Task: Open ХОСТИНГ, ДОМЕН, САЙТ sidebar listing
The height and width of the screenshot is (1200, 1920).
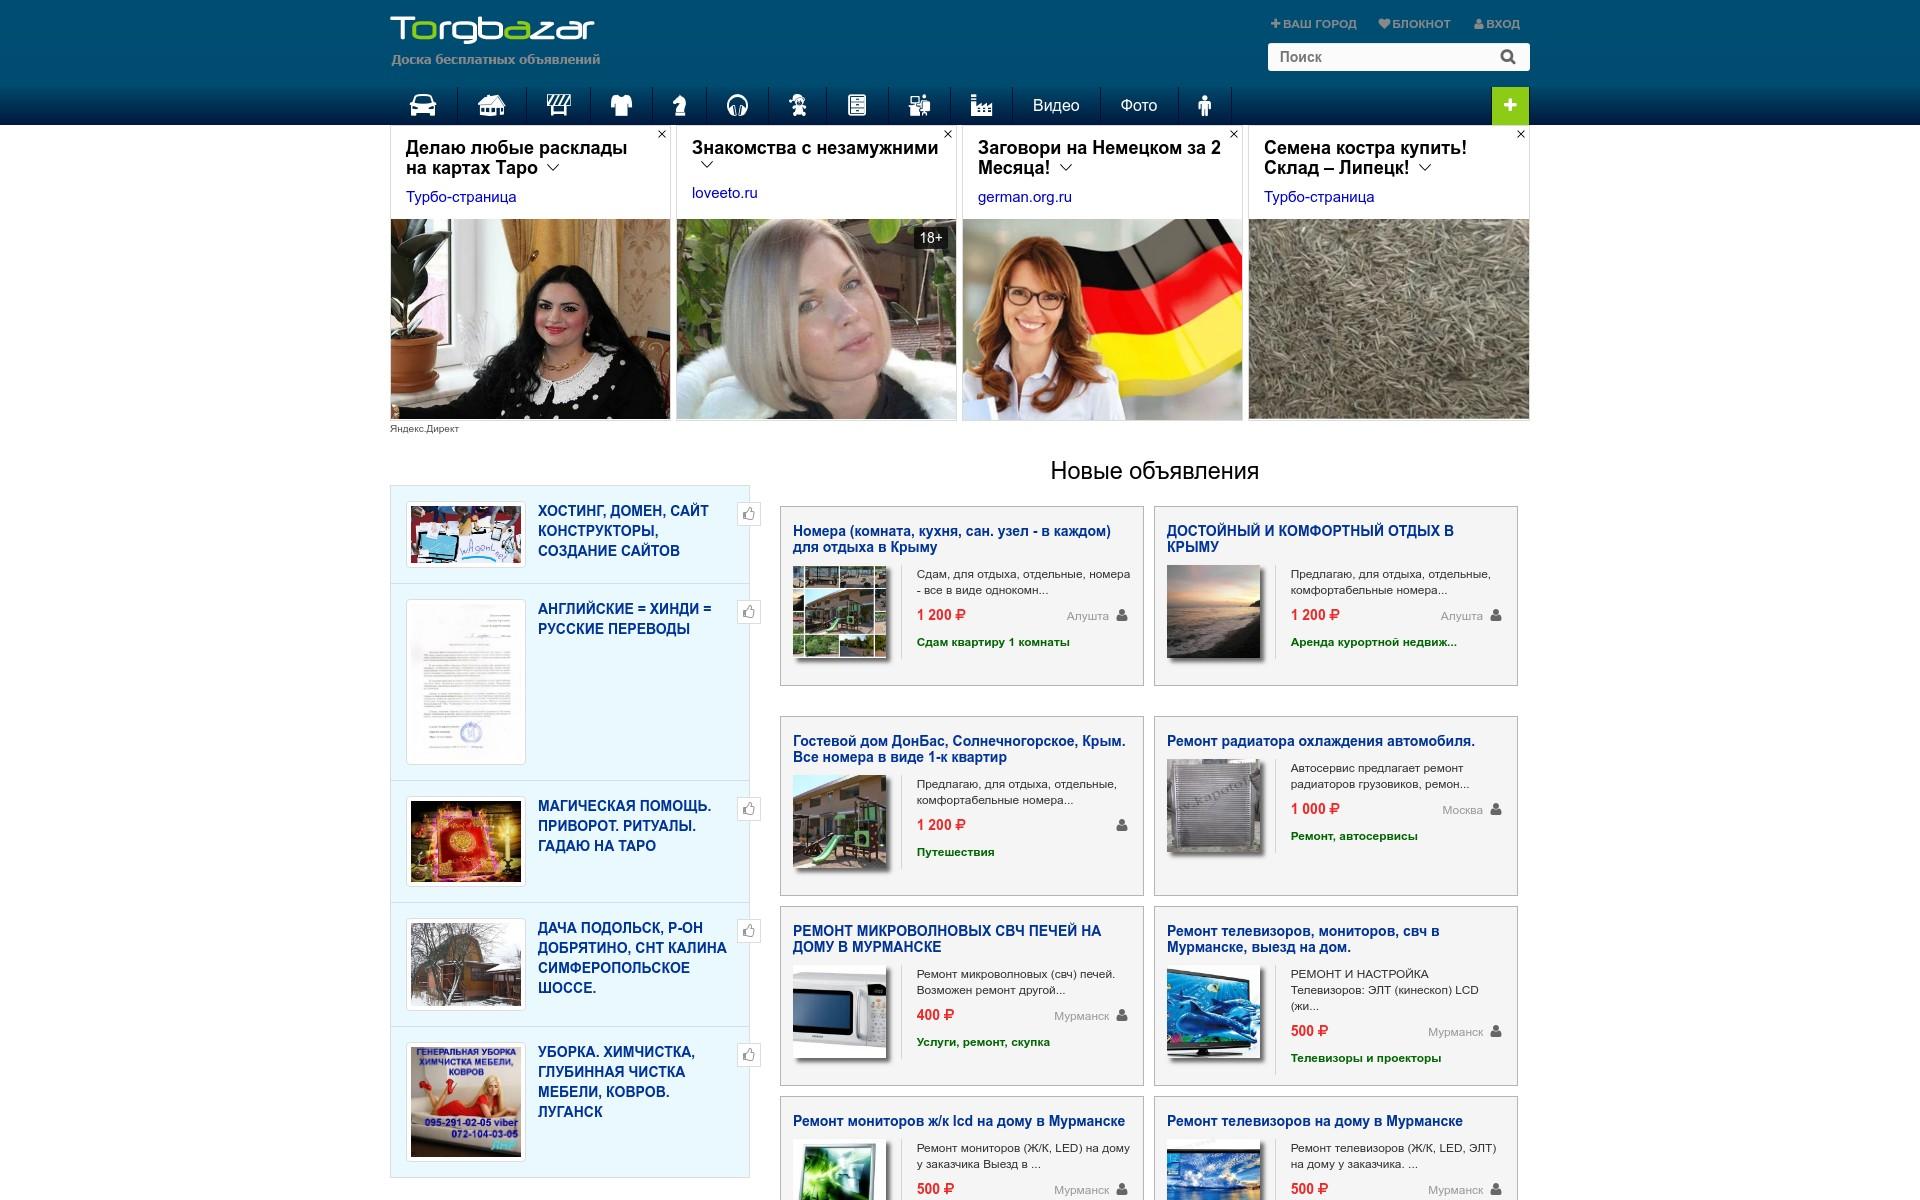Action: (623, 531)
